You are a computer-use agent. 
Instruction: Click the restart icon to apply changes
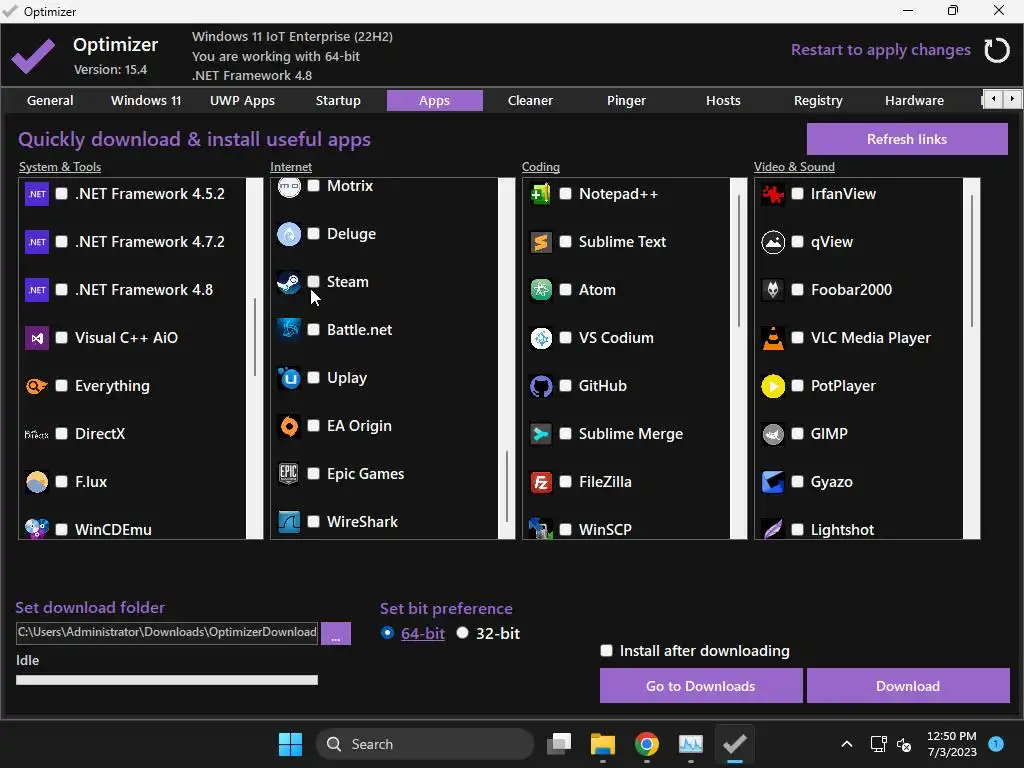tap(997, 50)
